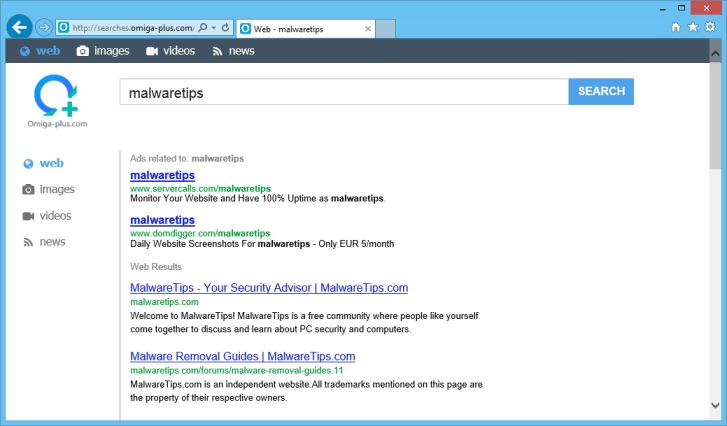Click sidebar video icon beside 'videos'
Screen dimensions: 727x426
28,216
